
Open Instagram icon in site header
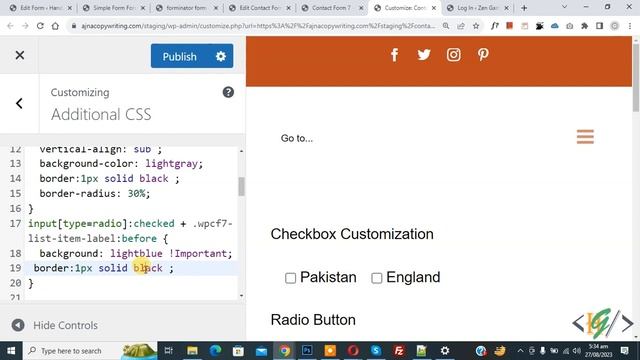[453, 55]
